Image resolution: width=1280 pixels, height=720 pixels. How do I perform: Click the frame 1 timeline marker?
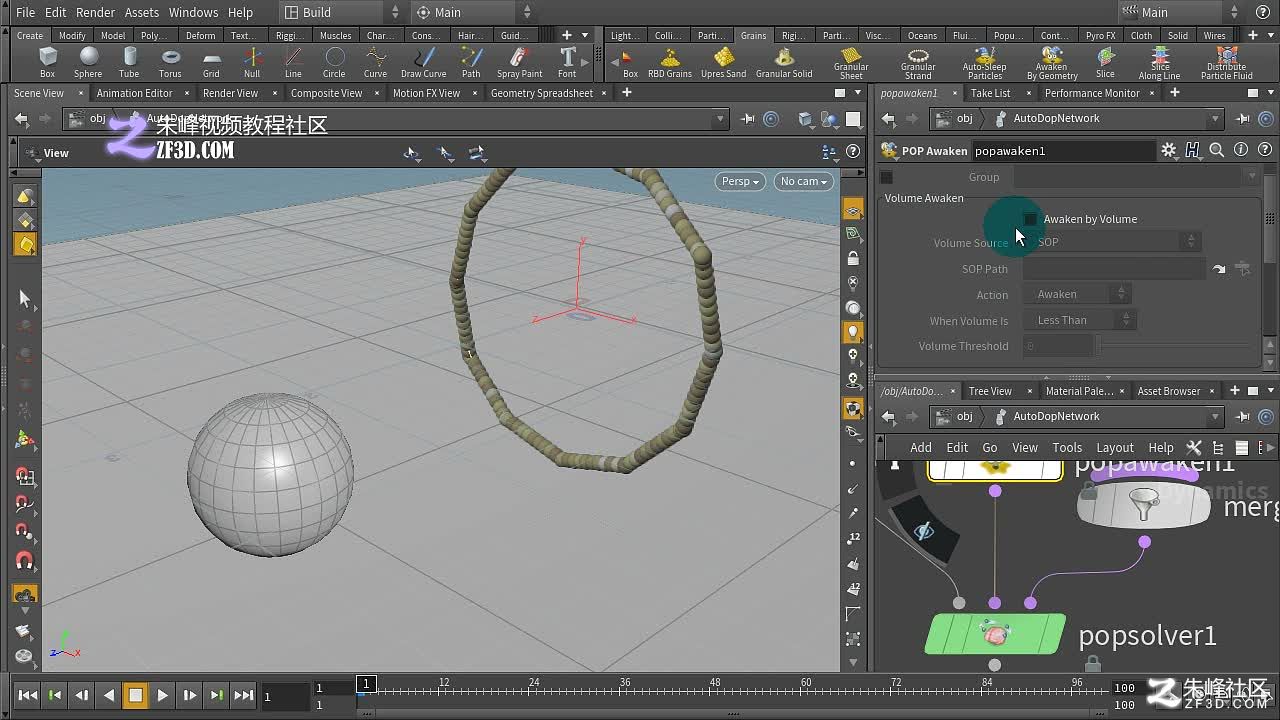(x=366, y=684)
